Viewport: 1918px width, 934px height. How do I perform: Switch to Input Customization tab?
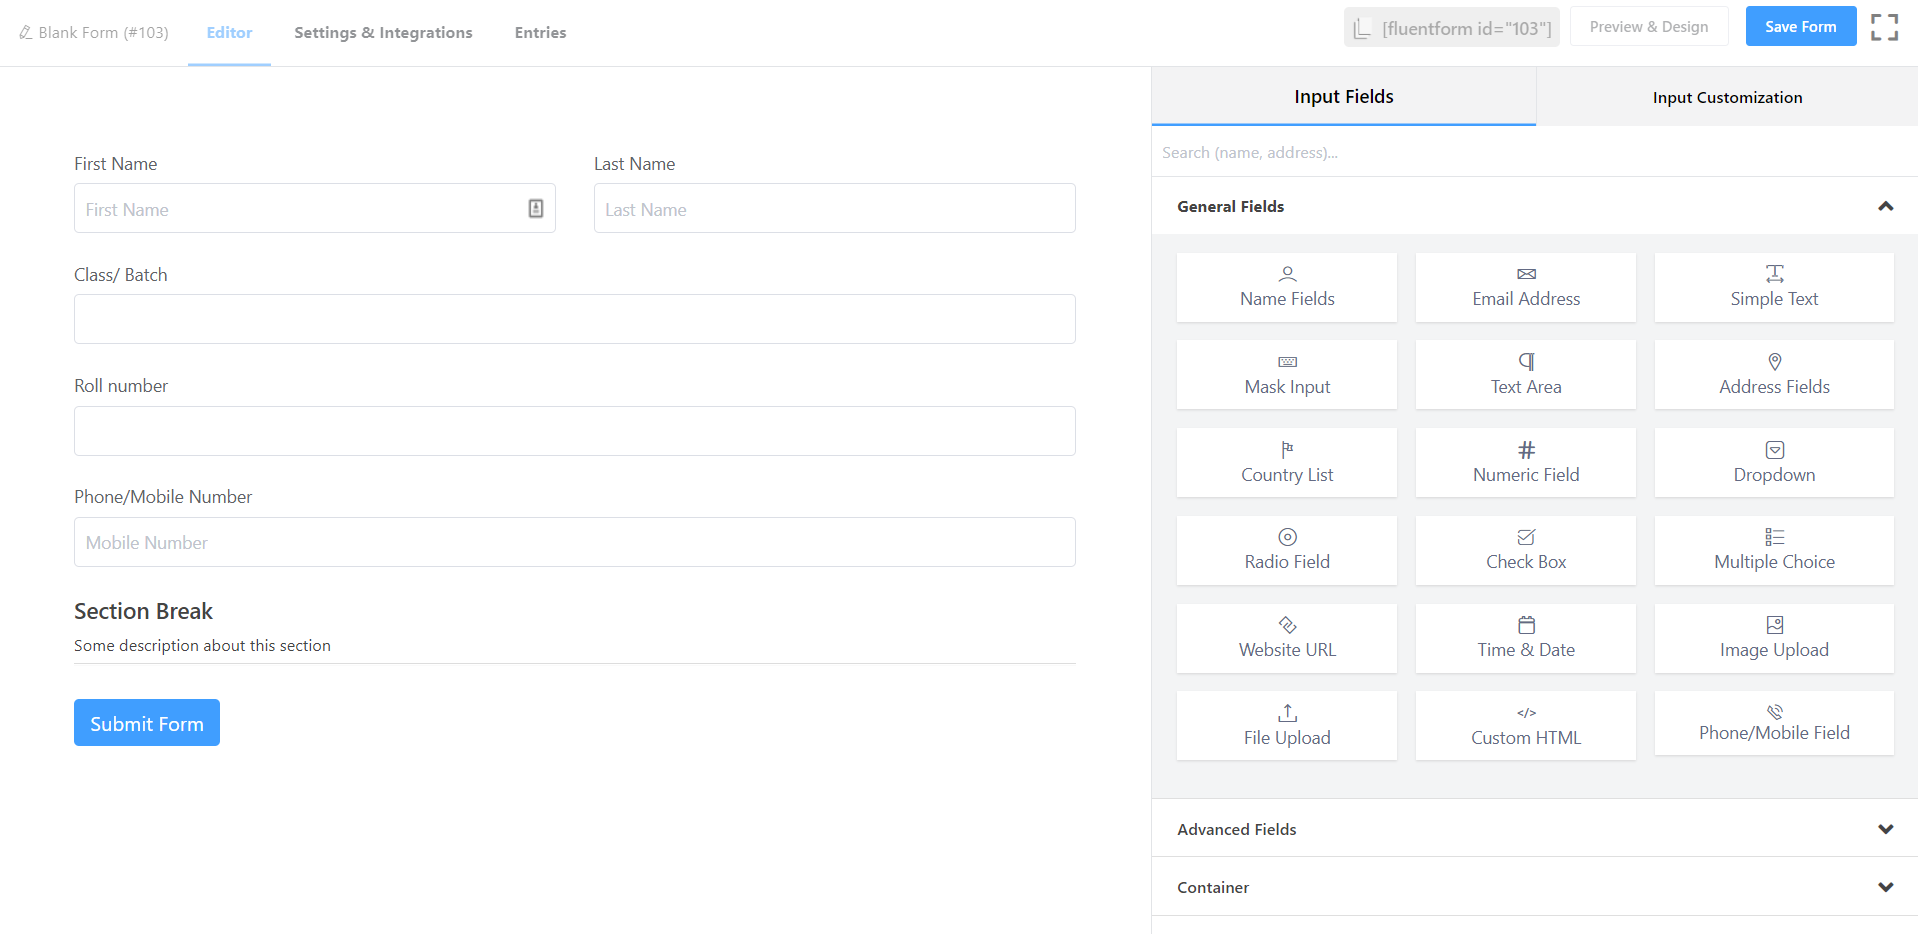[x=1727, y=97]
